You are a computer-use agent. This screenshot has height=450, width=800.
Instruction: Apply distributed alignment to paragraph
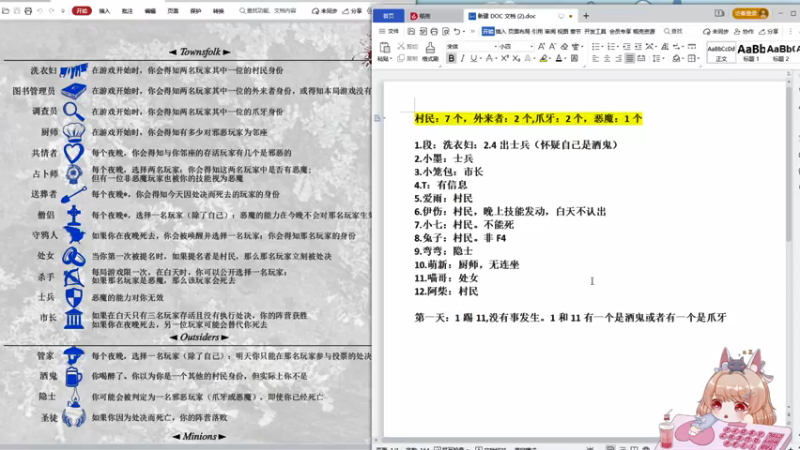click(x=641, y=59)
